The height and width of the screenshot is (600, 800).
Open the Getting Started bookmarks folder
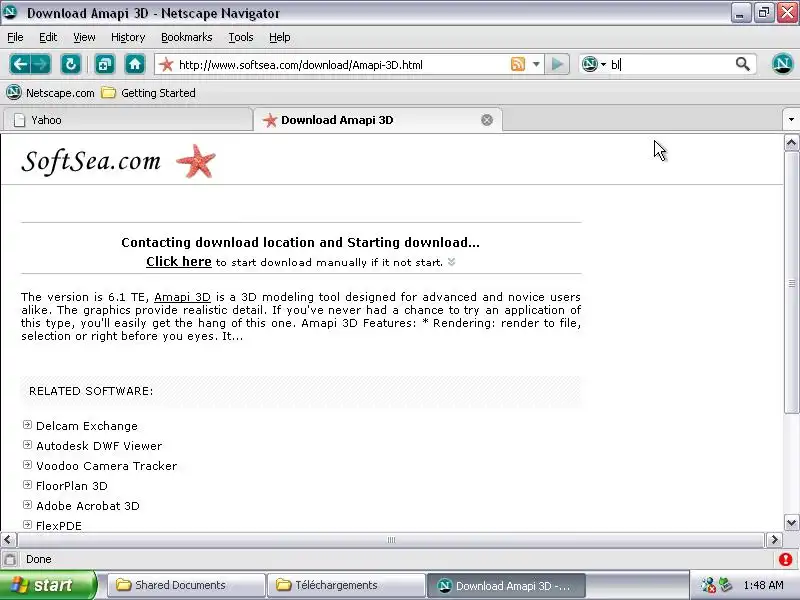[148, 93]
